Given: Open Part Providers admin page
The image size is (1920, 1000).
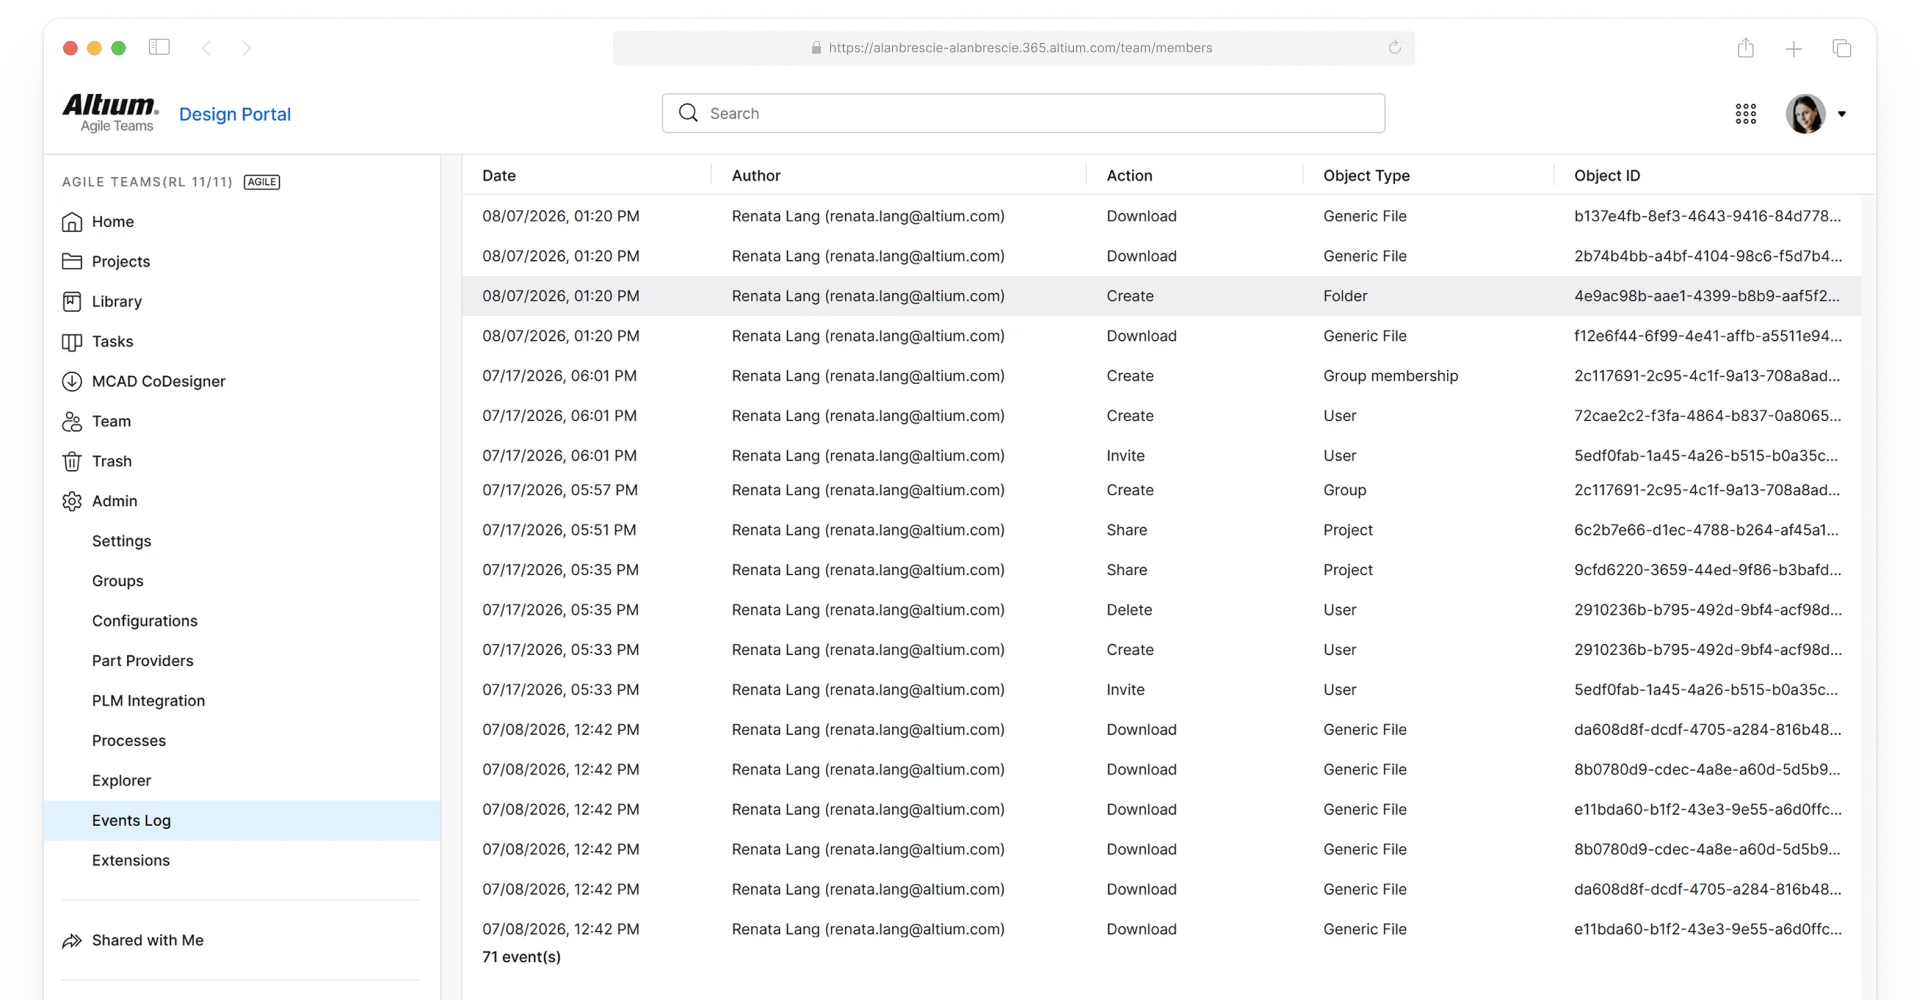Looking at the screenshot, I should click(x=143, y=661).
